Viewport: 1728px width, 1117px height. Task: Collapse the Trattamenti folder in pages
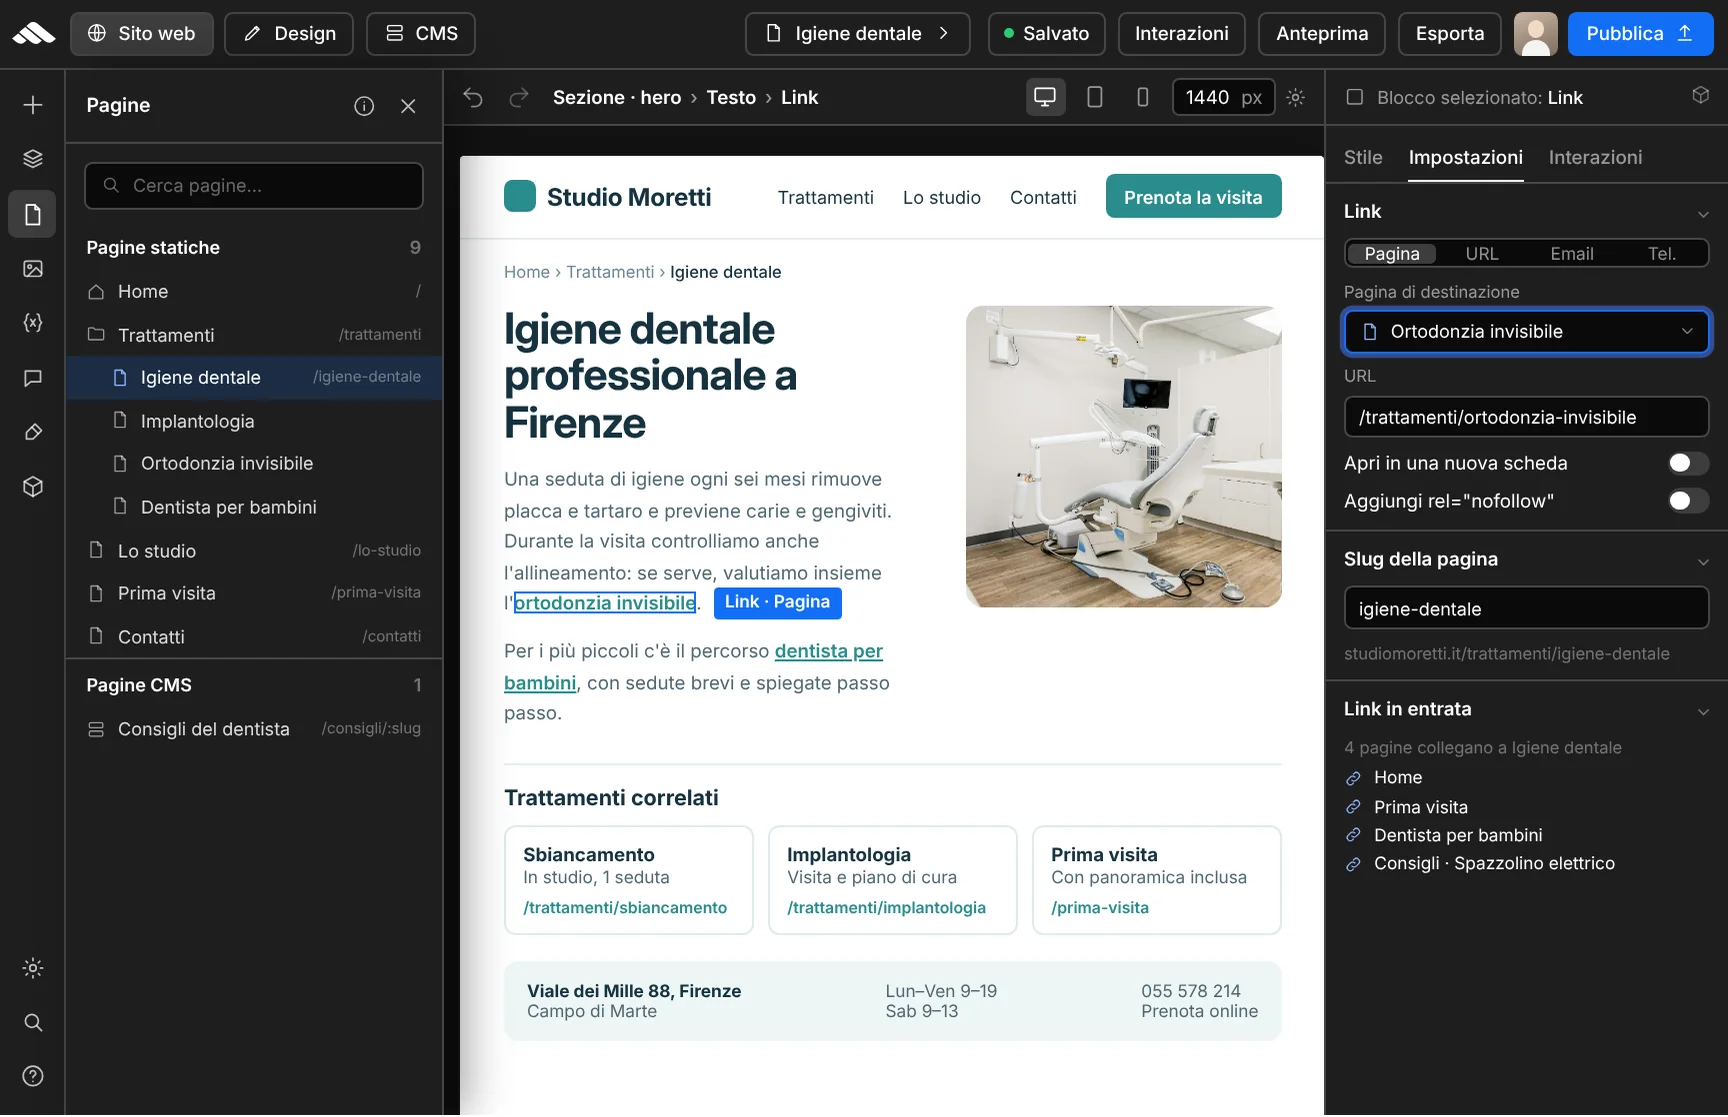click(x=96, y=335)
